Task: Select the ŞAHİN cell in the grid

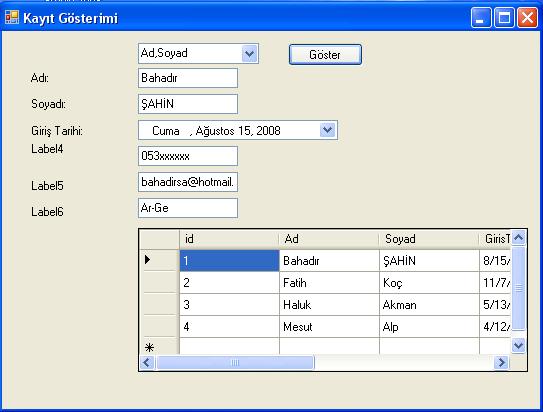Action: [x=429, y=260]
